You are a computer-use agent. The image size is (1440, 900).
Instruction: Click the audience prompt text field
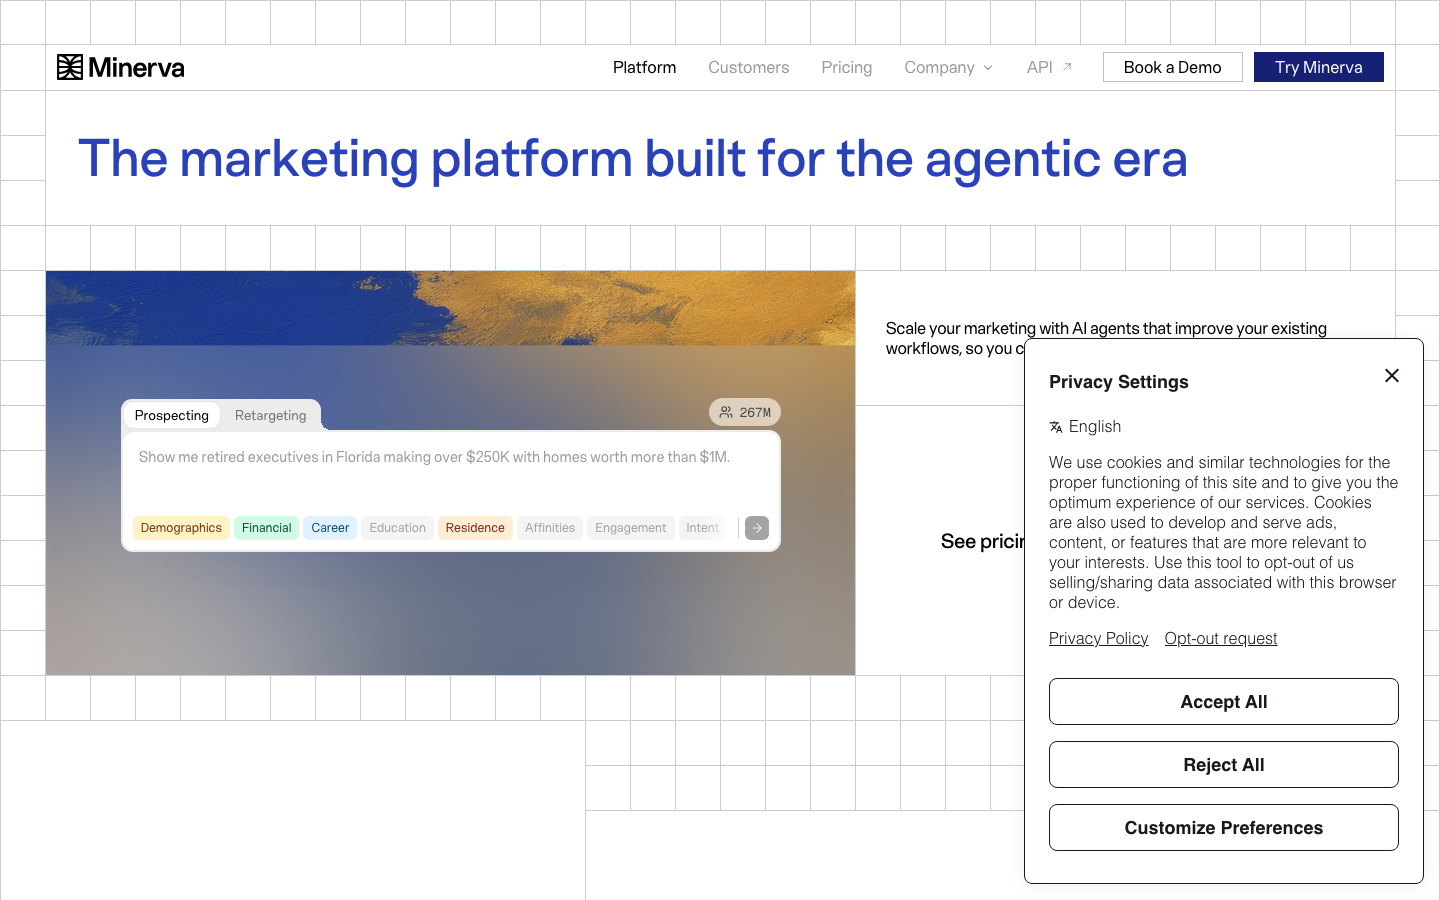[451, 472]
